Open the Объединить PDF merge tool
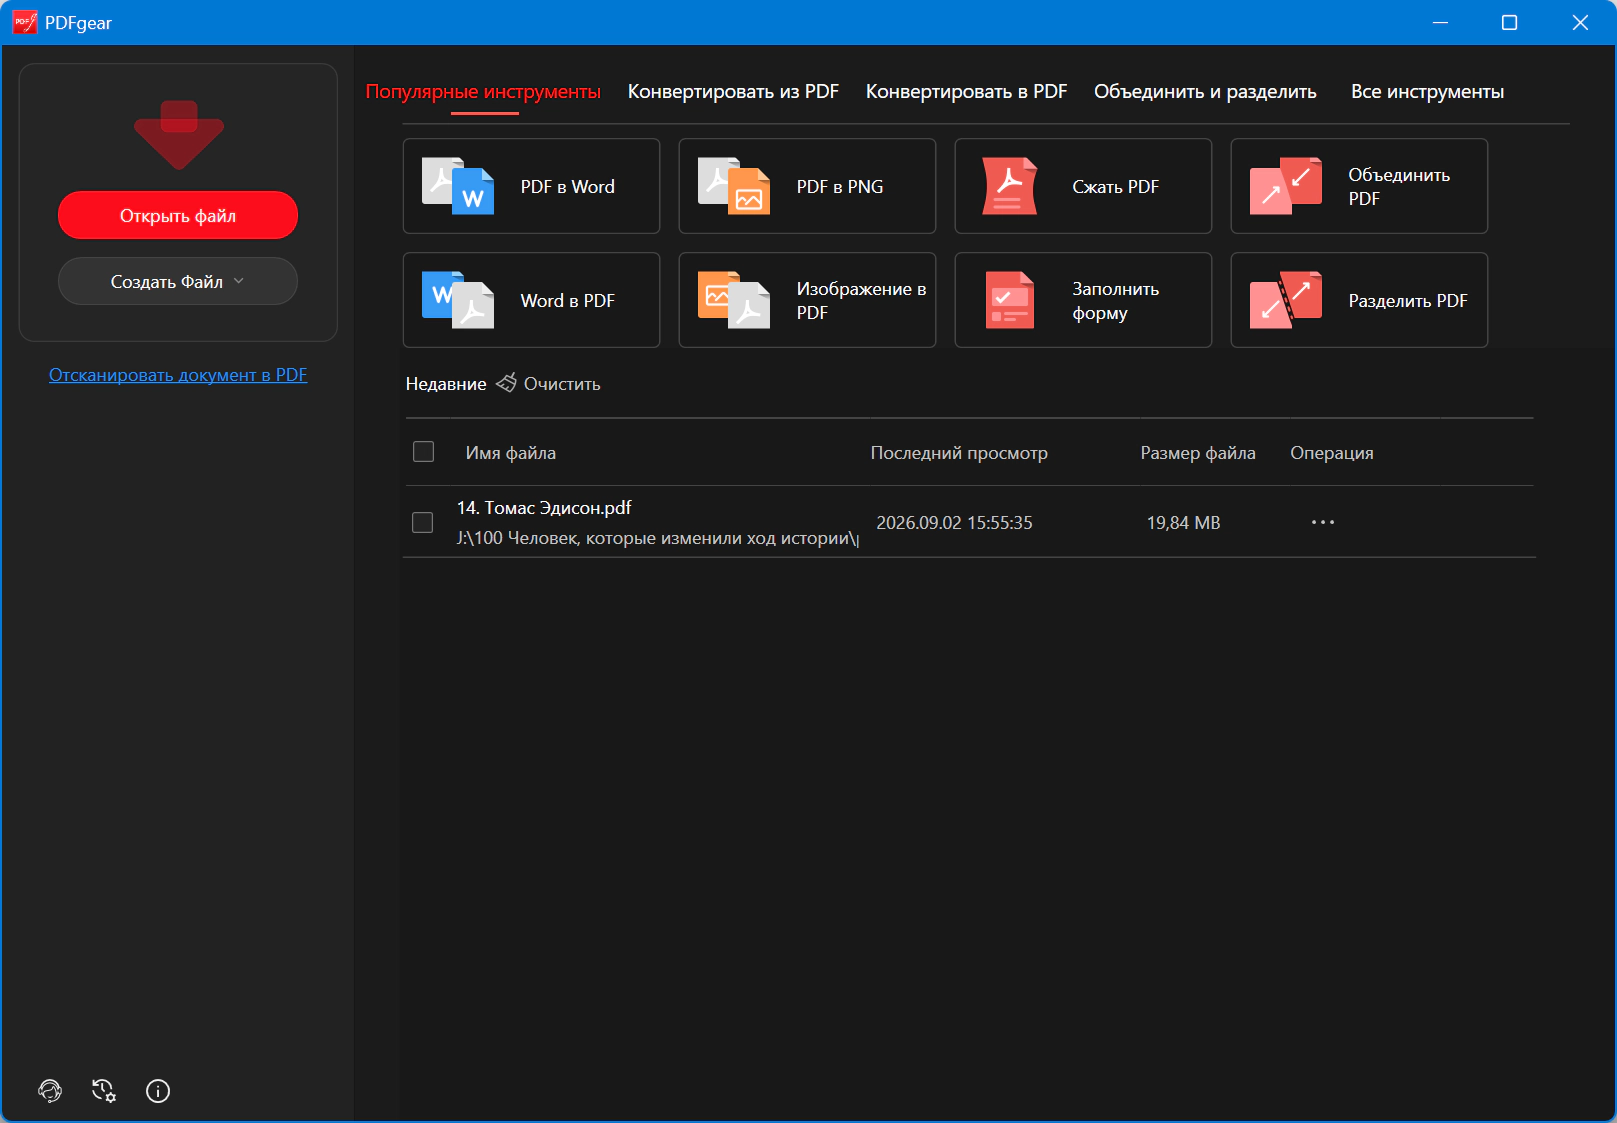The height and width of the screenshot is (1123, 1617). 1359,186
